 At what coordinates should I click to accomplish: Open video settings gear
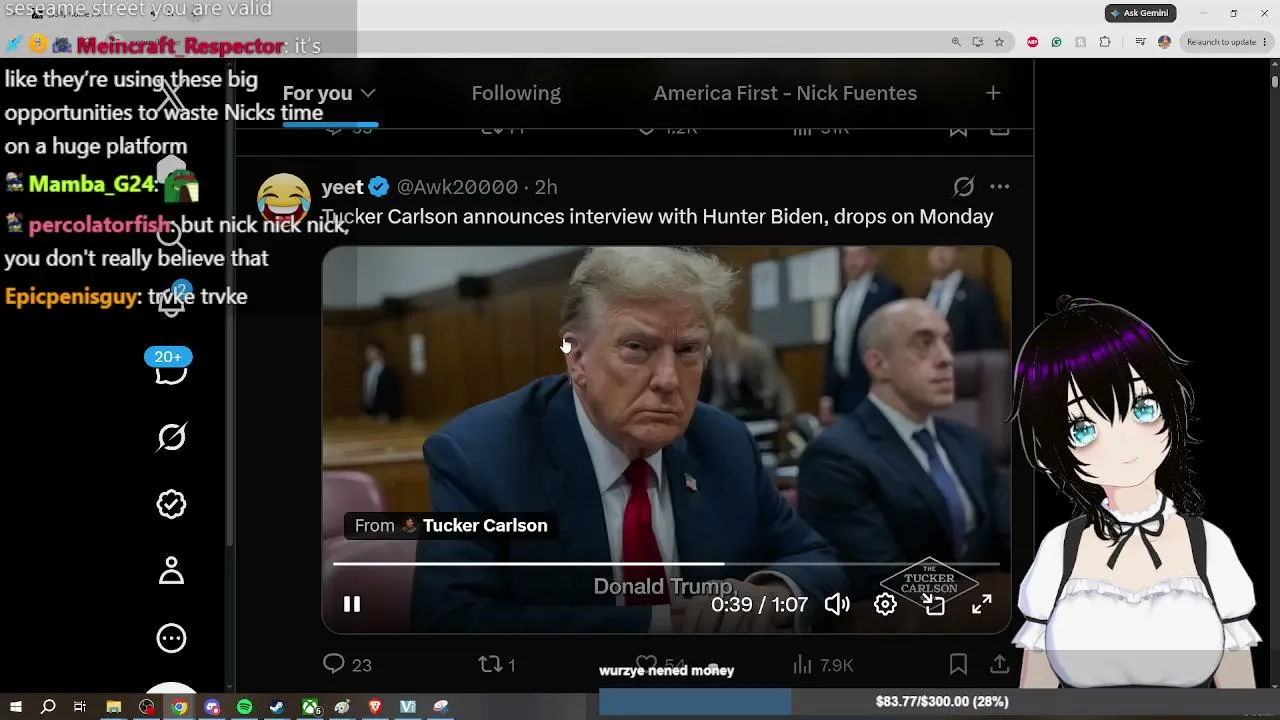[x=885, y=604]
